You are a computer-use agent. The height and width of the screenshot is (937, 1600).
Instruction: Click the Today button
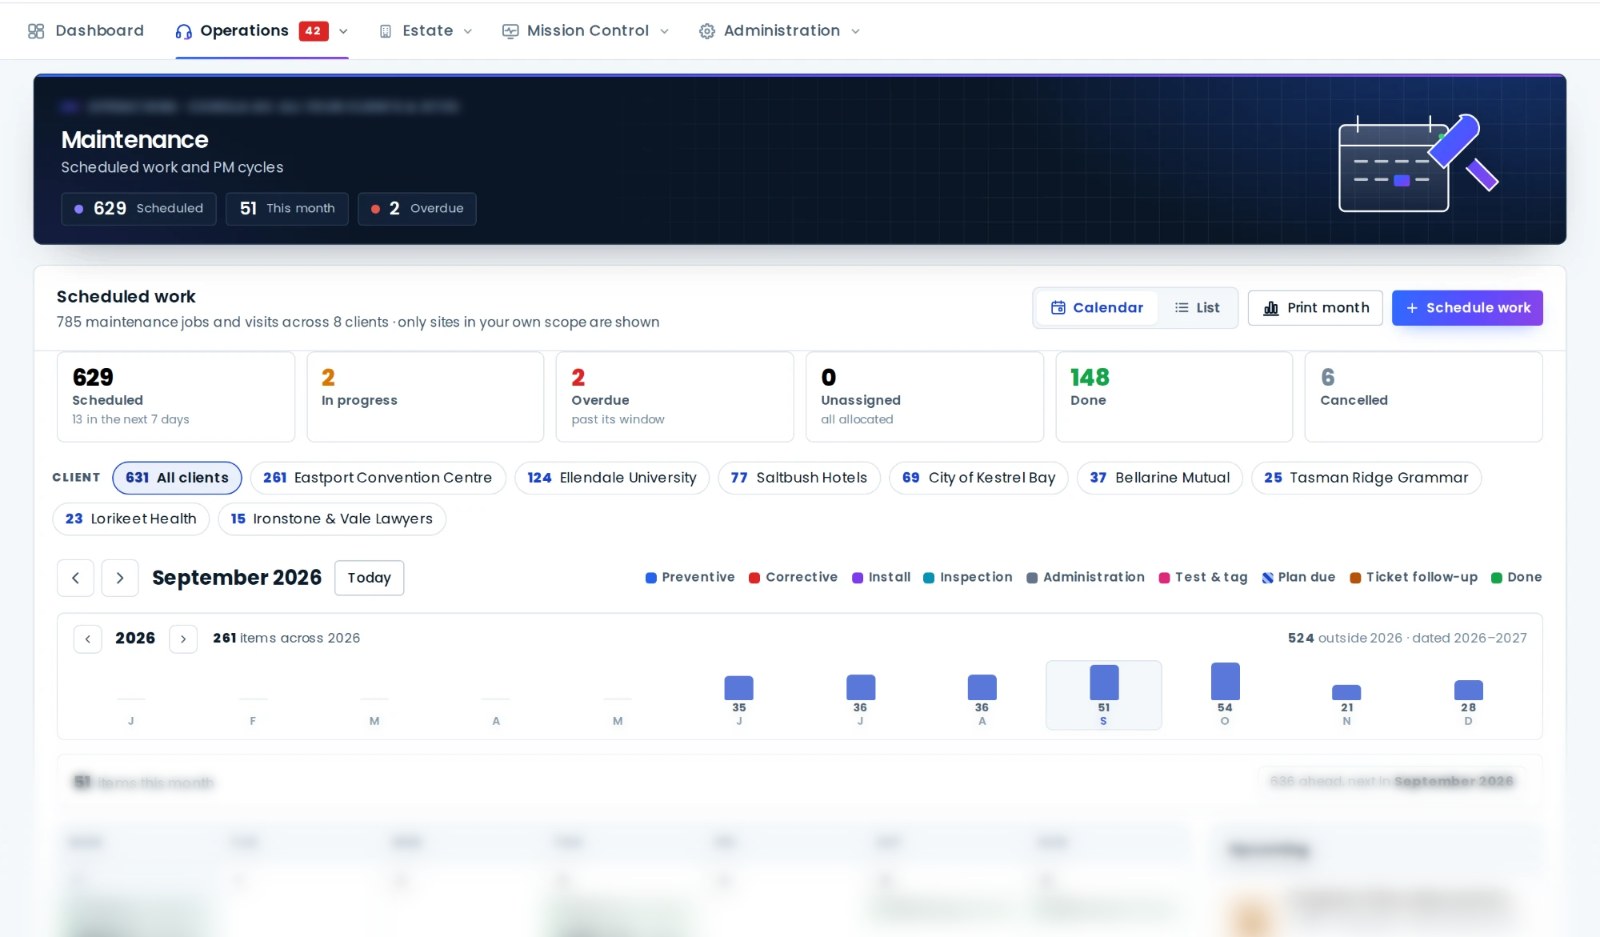coord(369,578)
